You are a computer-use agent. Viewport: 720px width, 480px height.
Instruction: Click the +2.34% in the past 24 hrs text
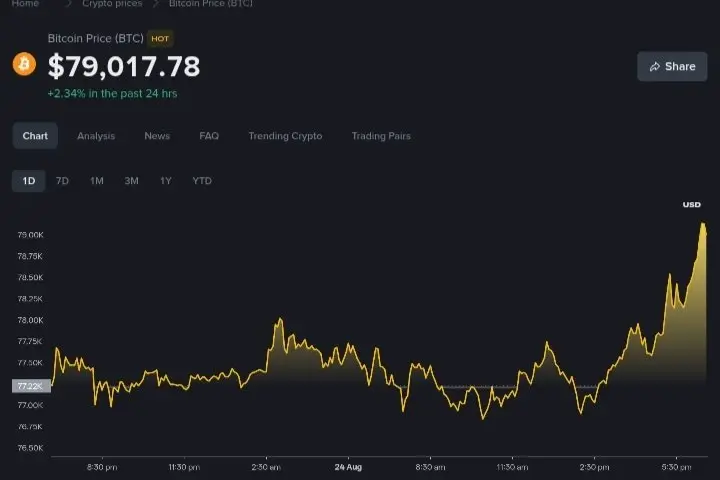tap(112, 94)
